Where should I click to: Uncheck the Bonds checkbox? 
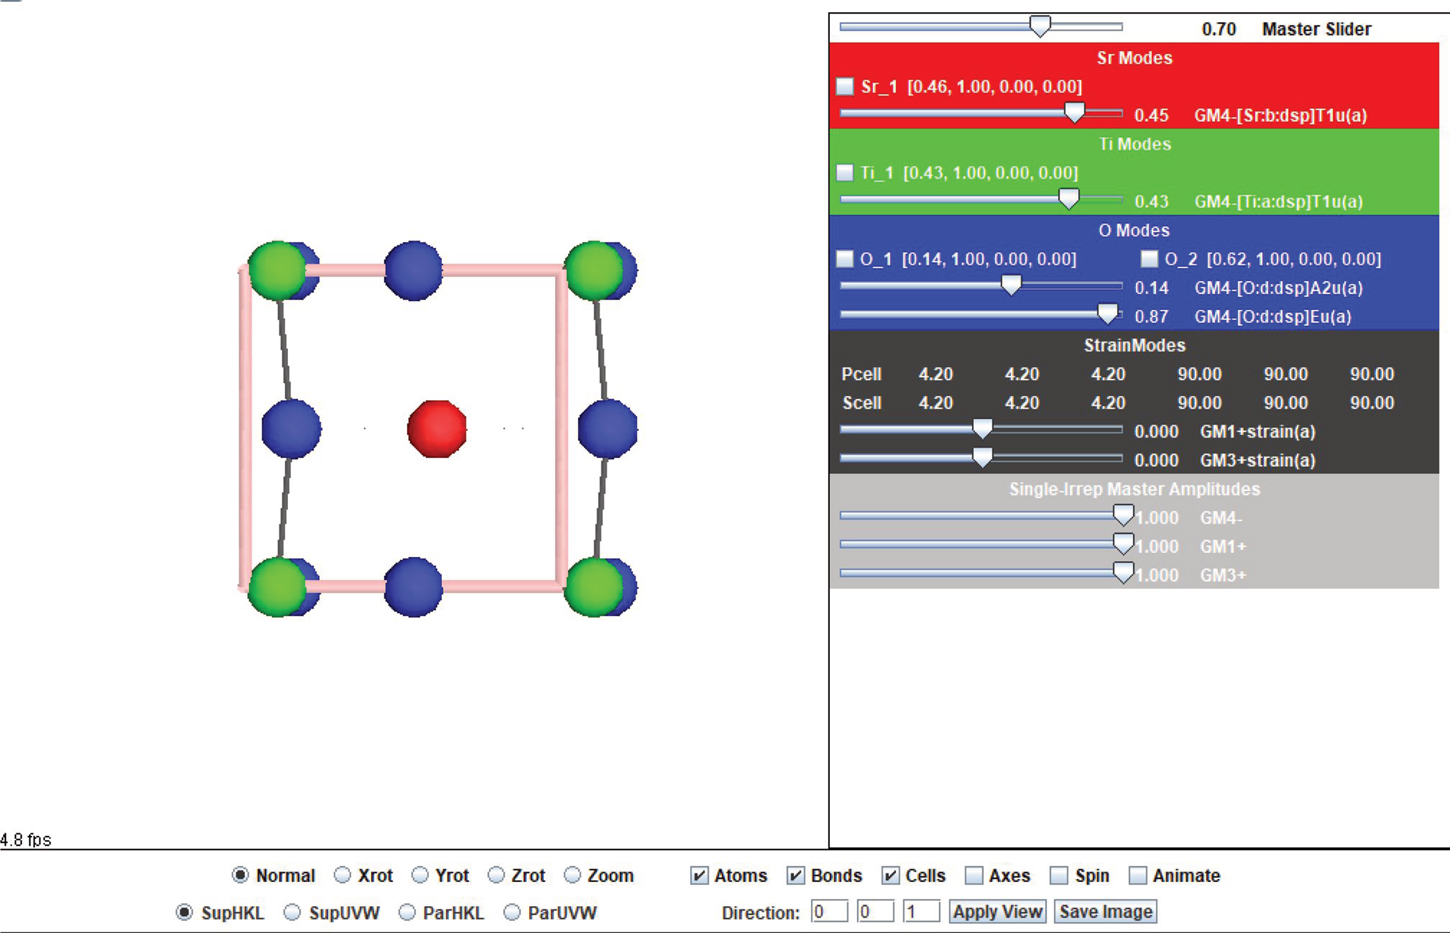click(795, 876)
